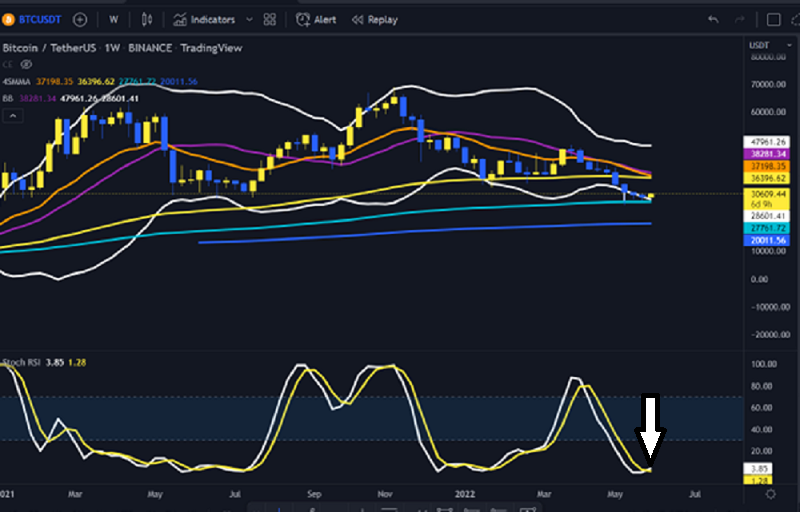Select the Stoch RSI legend label
This screenshot has height=512, width=800.
point(21,363)
